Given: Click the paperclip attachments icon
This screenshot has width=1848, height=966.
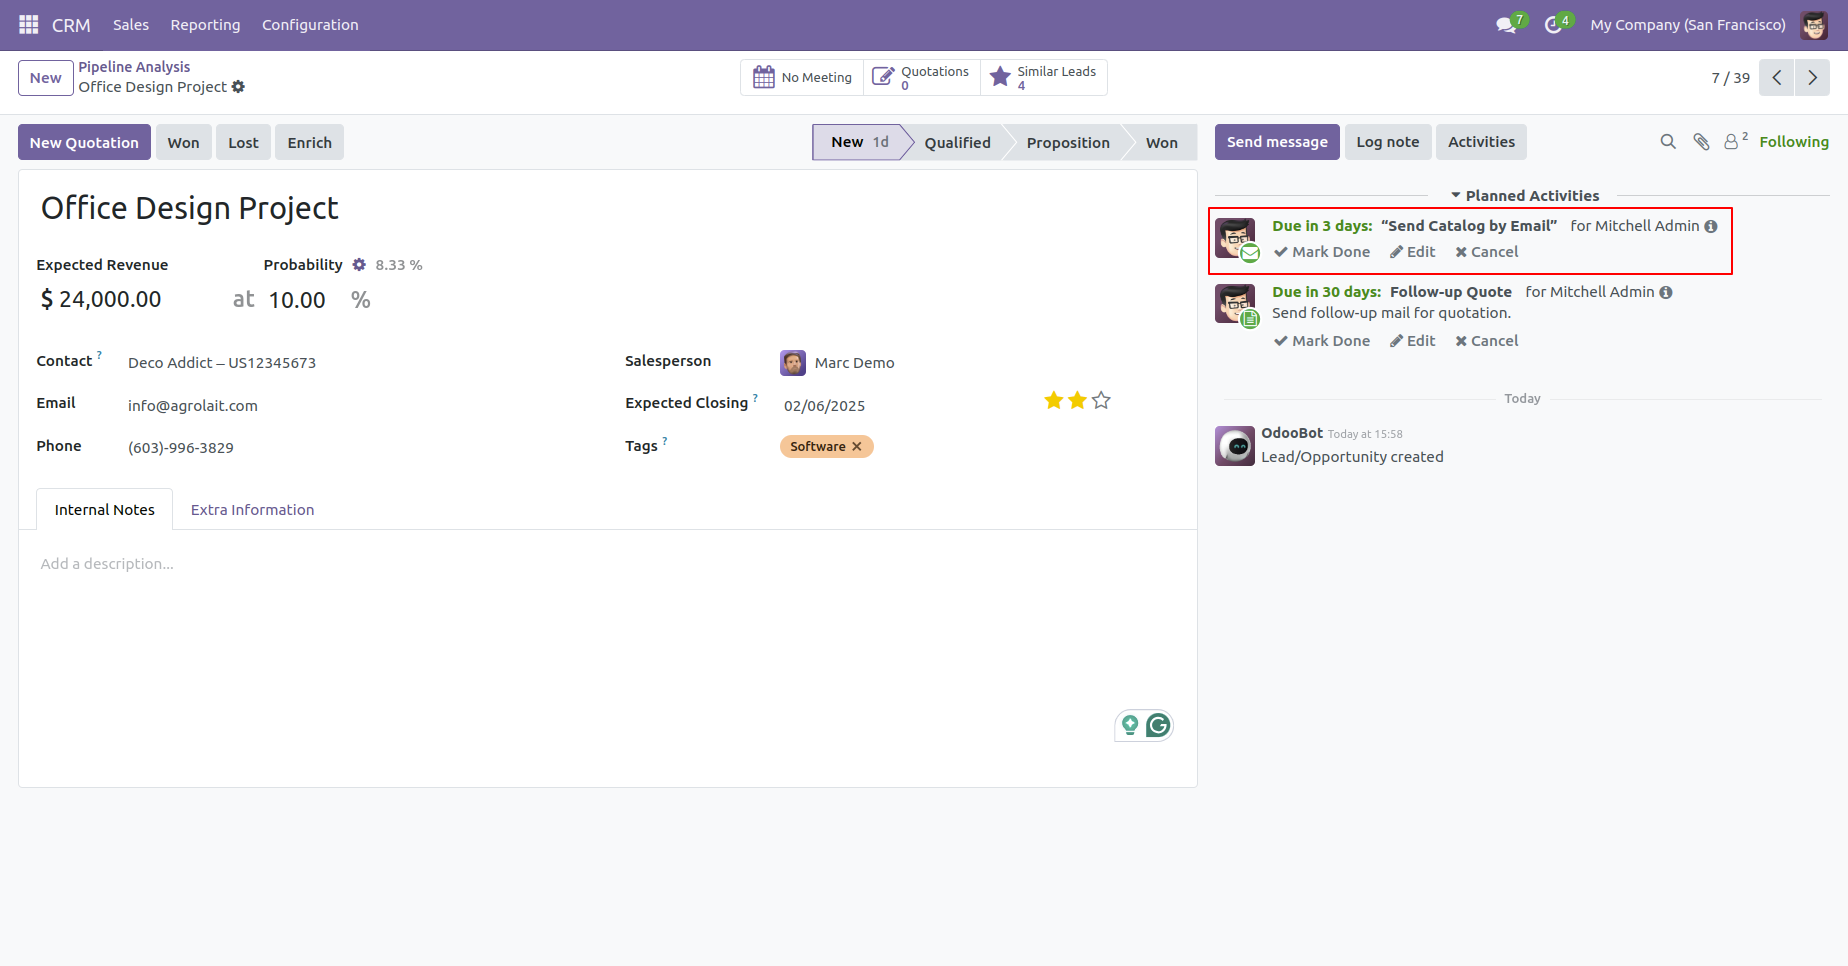Looking at the screenshot, I should [x=1701, y=142].
